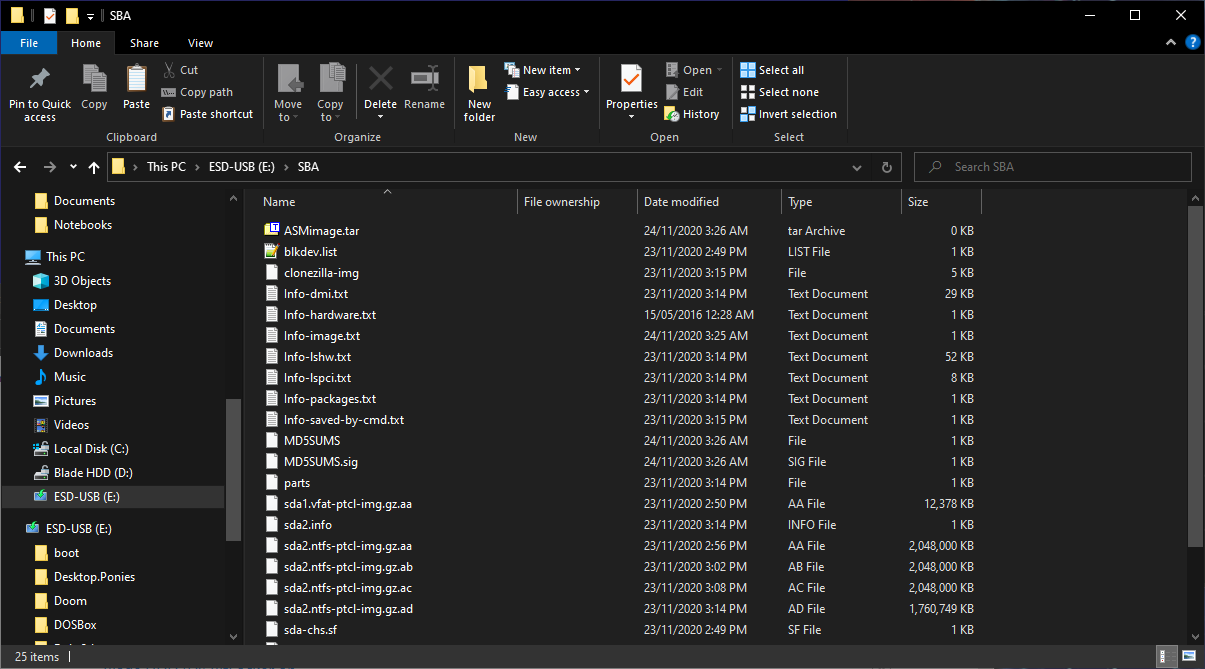Click the Rename button in Organize group
The image size is (1205, 669).
[x=425, y=88]
